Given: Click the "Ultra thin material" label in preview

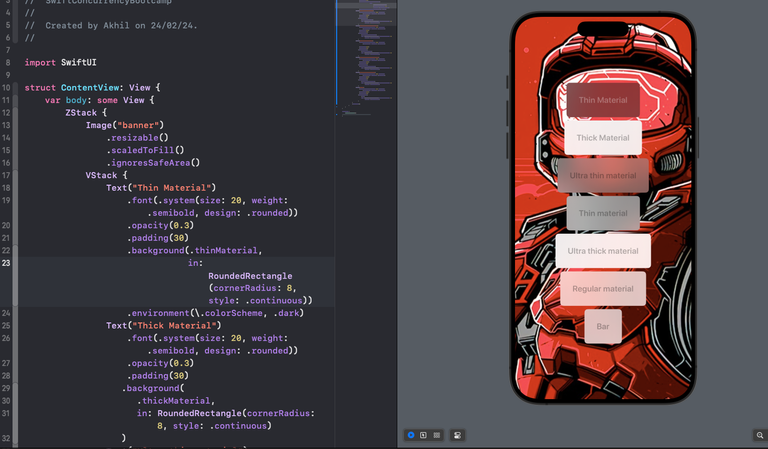Looking at the screenshot, I should point(603,175).
